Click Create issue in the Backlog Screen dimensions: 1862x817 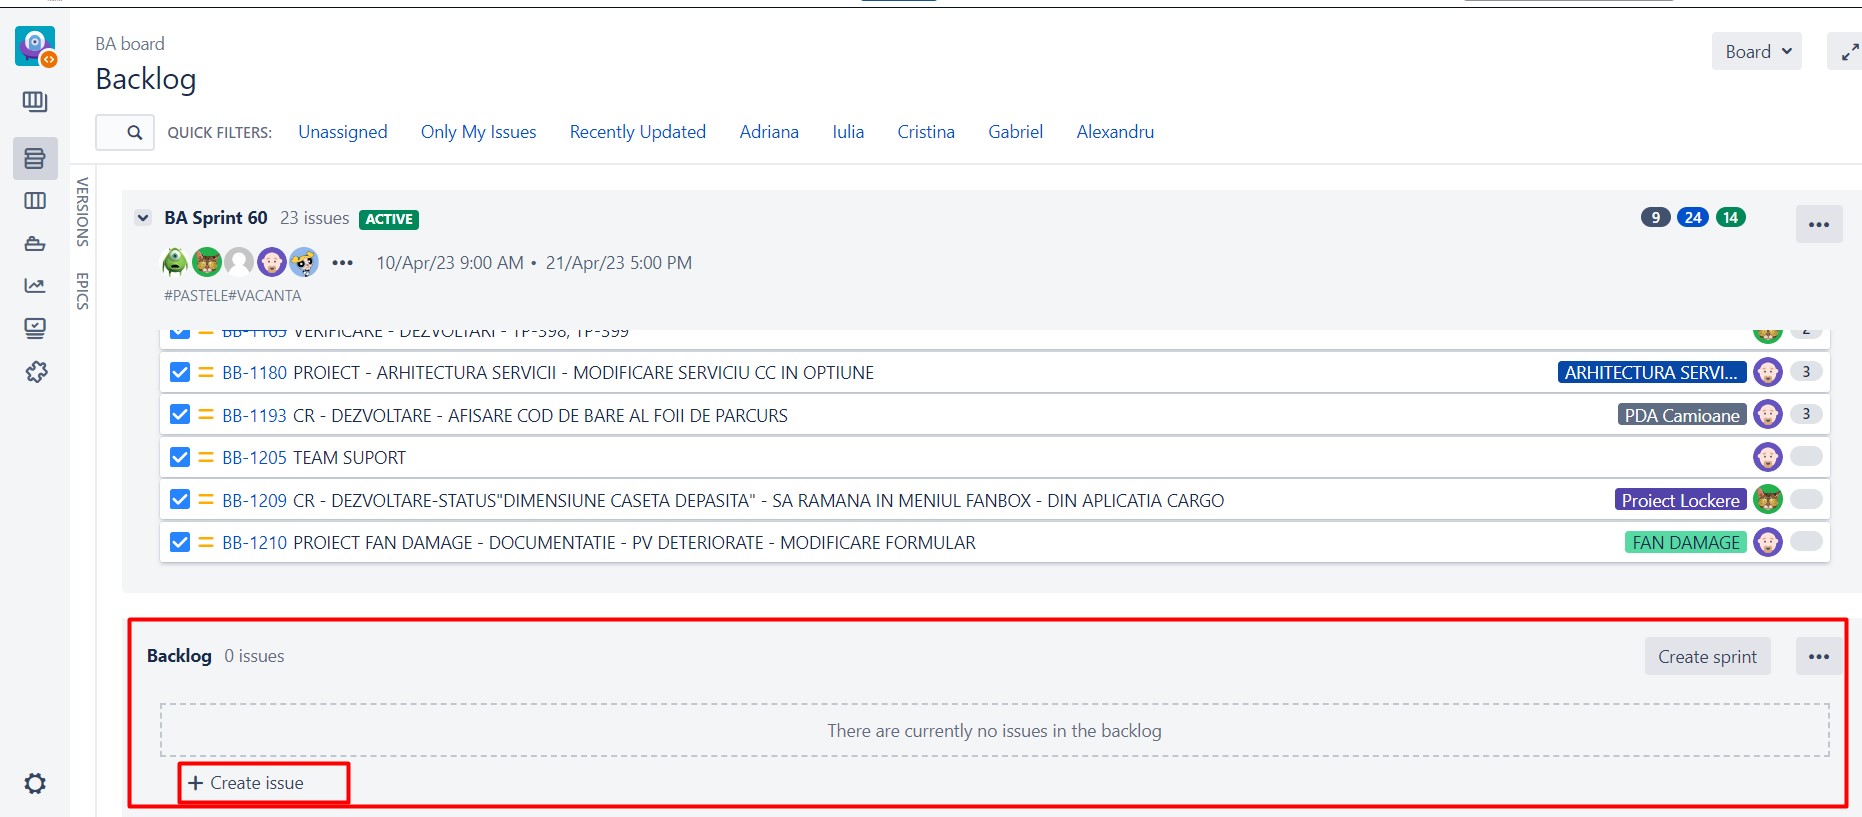[x=246, y=783]
